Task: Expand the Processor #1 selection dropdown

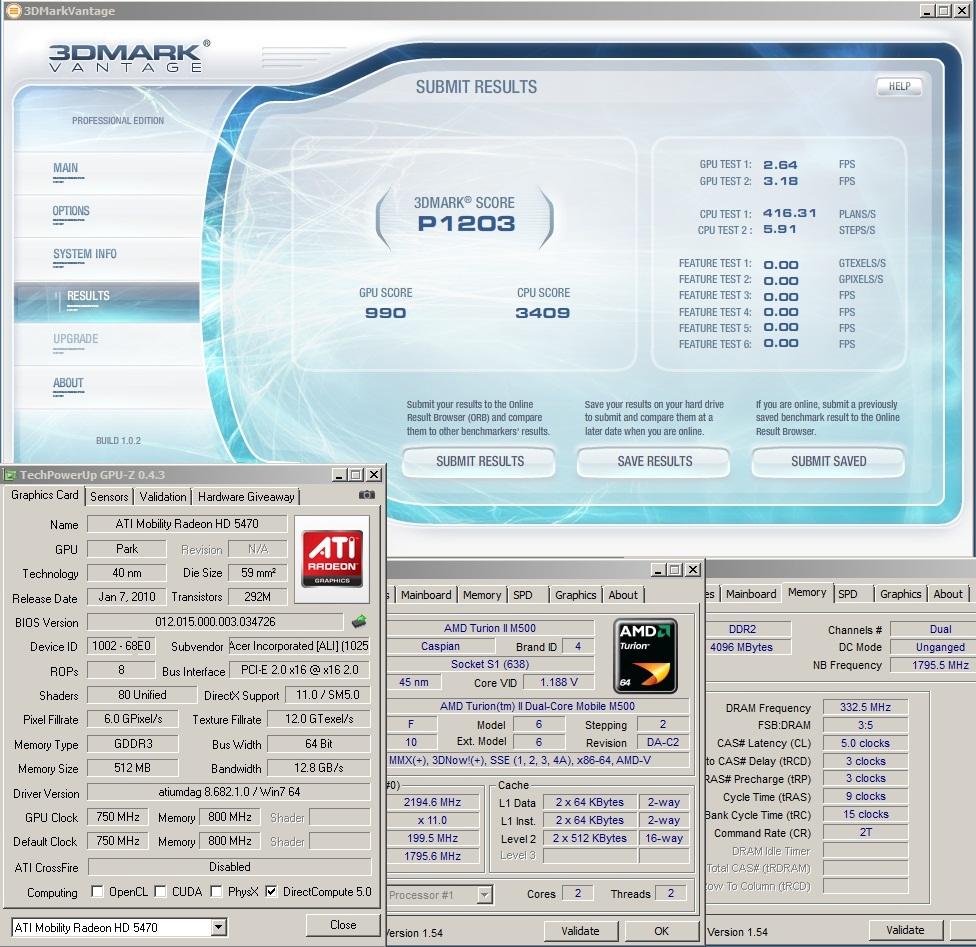Action: pyautogui.click(x=485, y=895)
